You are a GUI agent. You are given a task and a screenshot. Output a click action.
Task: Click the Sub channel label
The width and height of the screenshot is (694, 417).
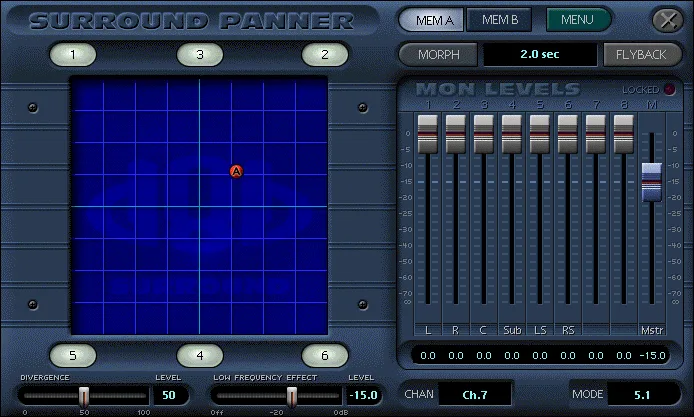click(x=512, y=330)
